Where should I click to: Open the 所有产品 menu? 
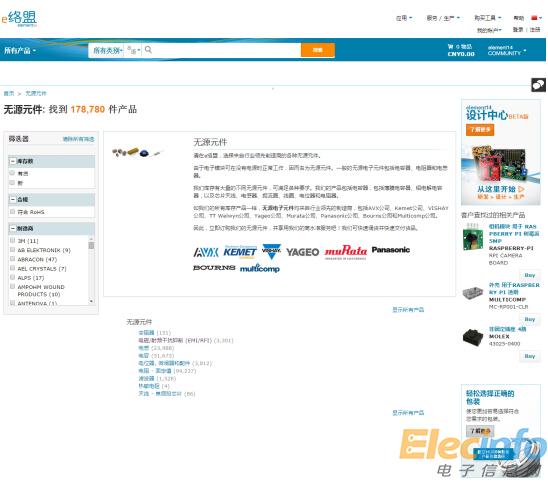pos(20,50)
